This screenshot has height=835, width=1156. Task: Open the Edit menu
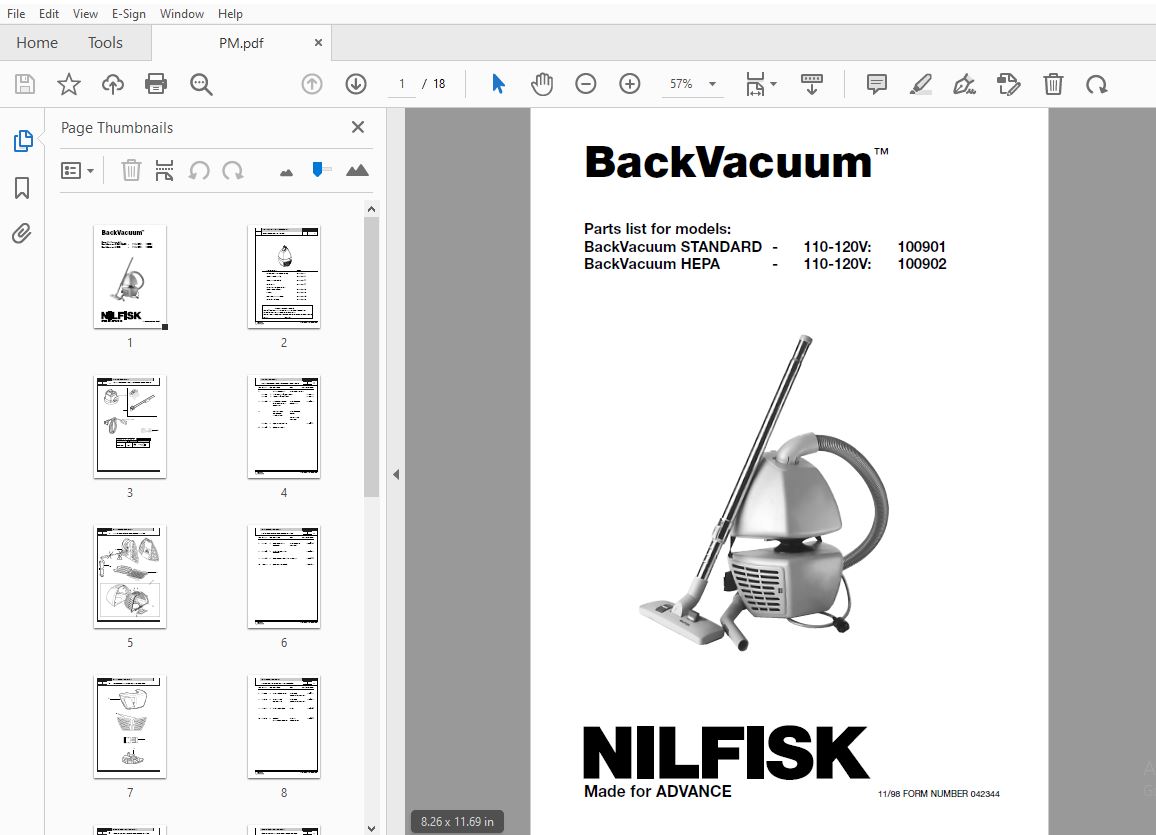coord(49,13)
